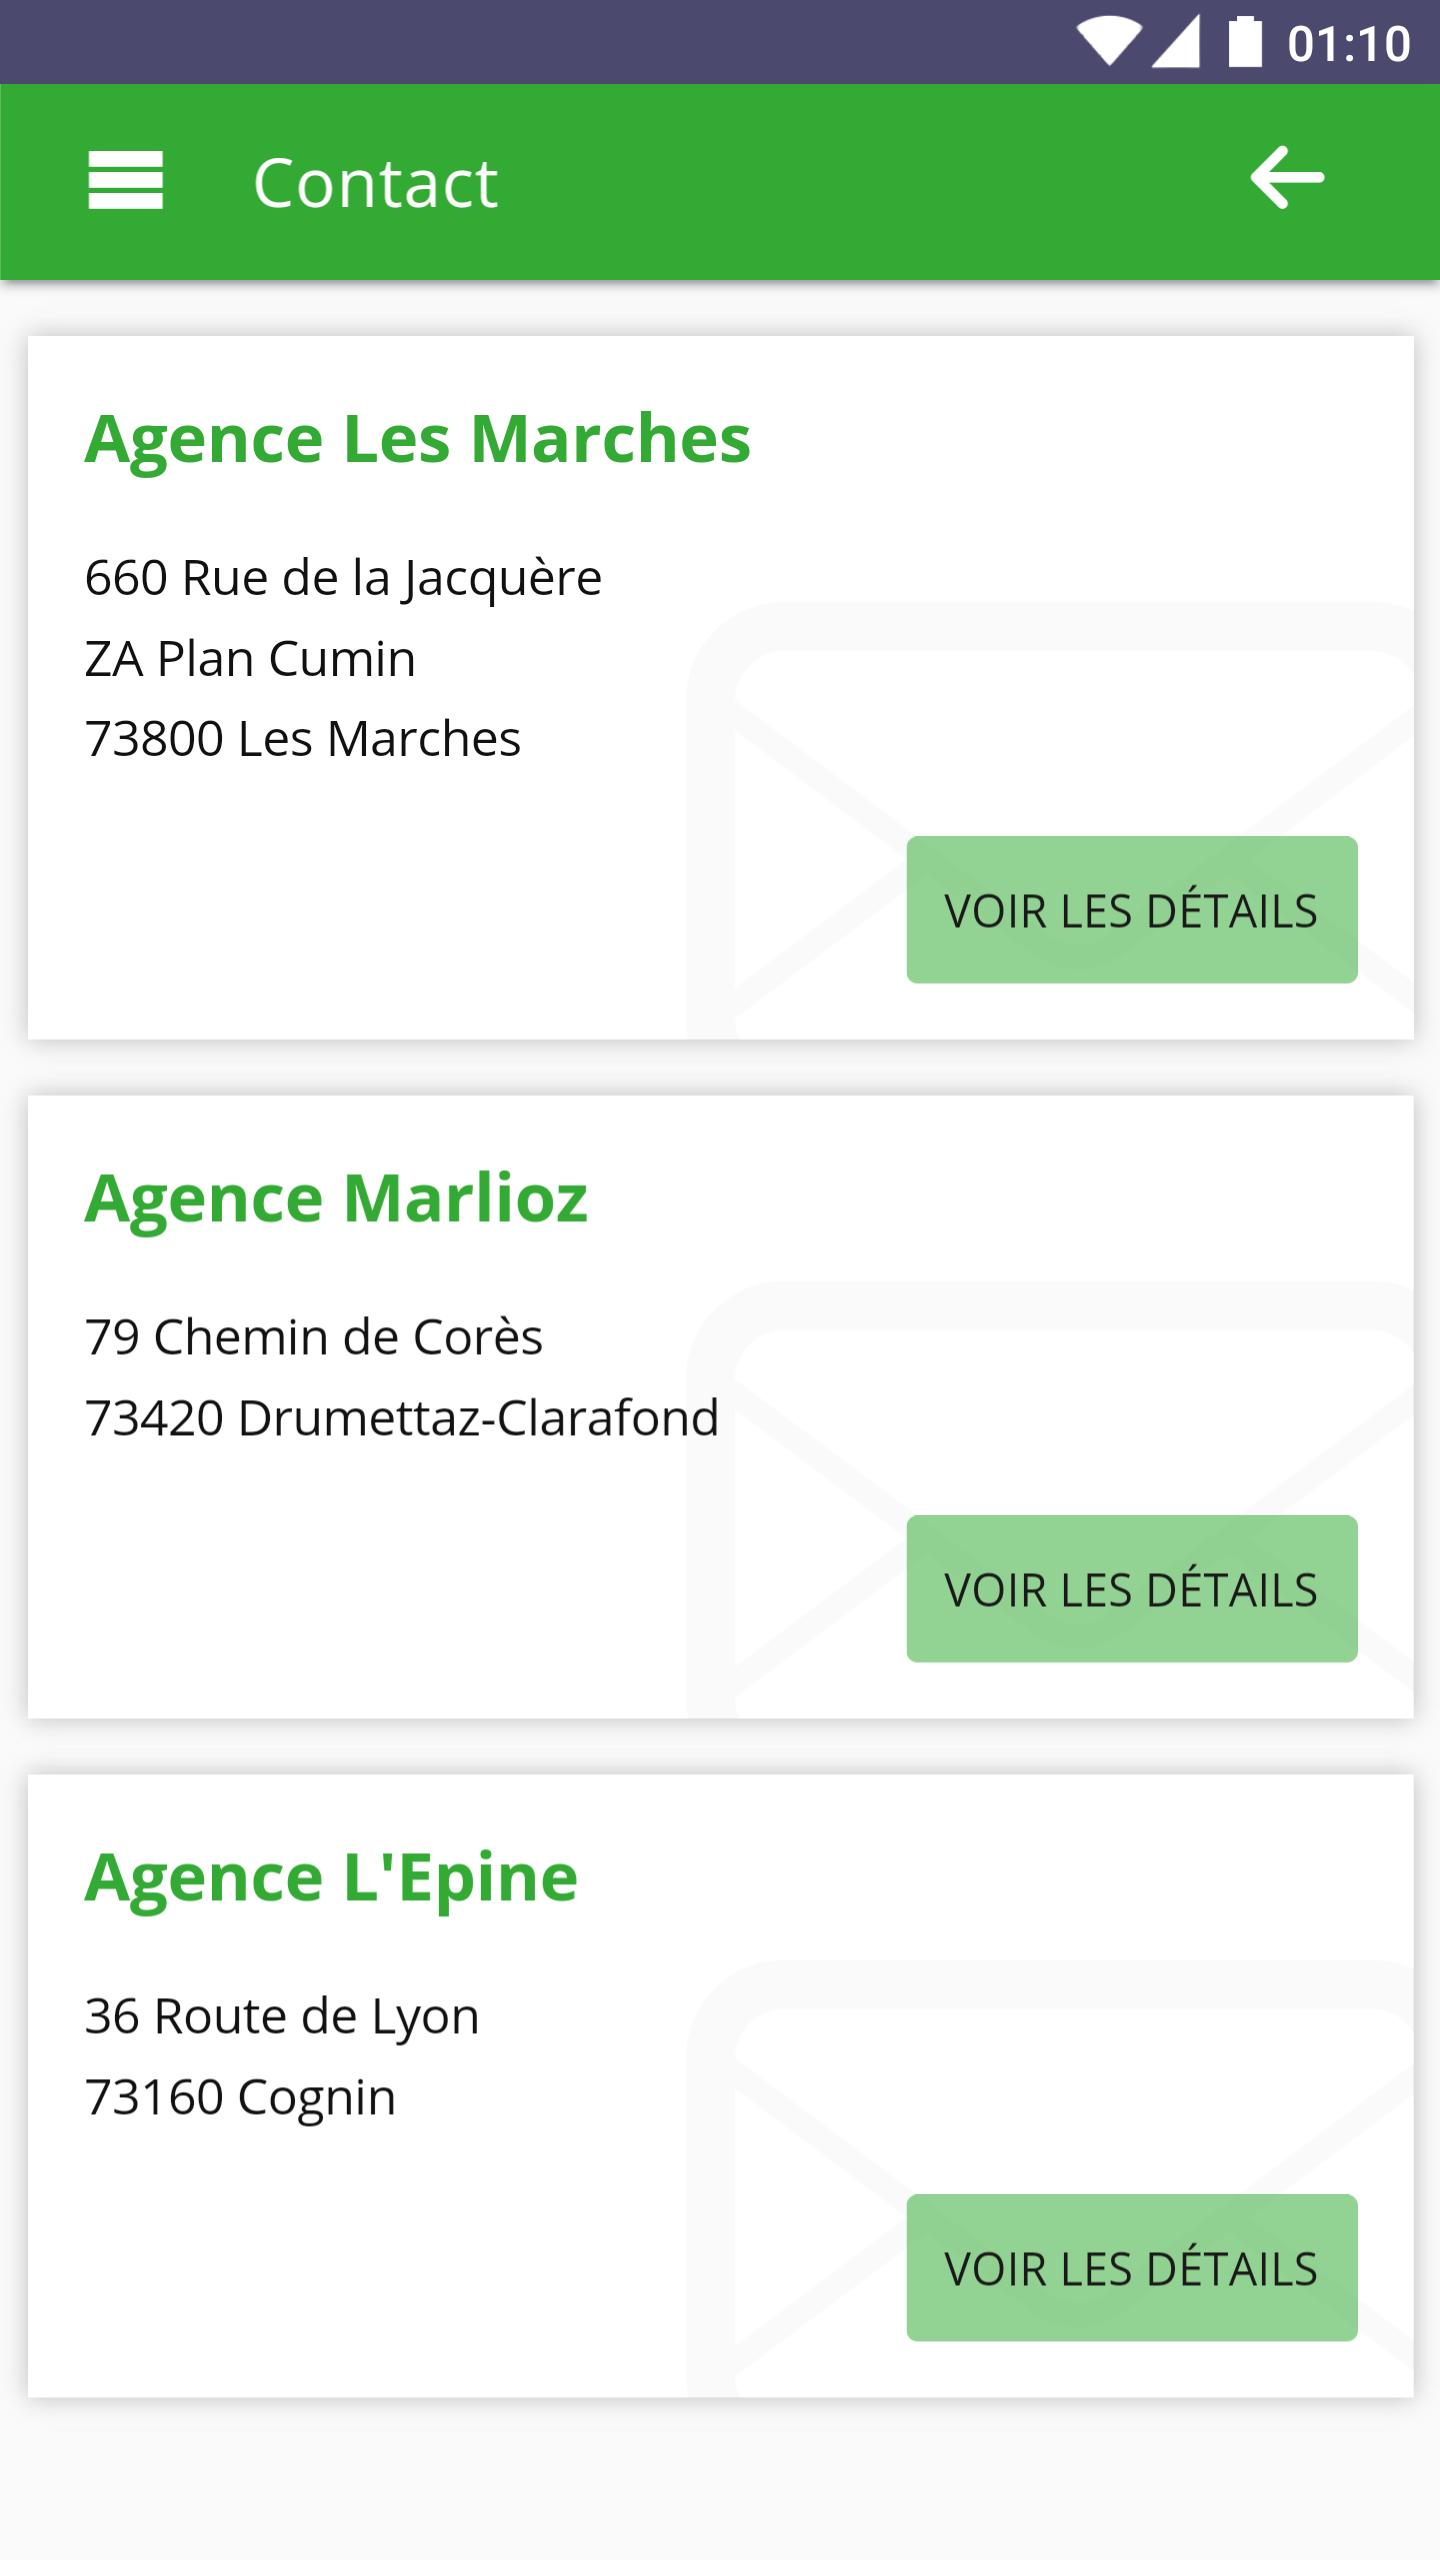
Task: Tap the cellular signal icon
Action: point(1177,43)
